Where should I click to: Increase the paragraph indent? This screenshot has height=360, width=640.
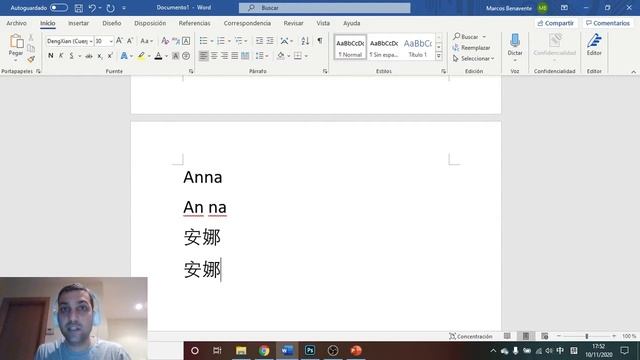(270, 41)
